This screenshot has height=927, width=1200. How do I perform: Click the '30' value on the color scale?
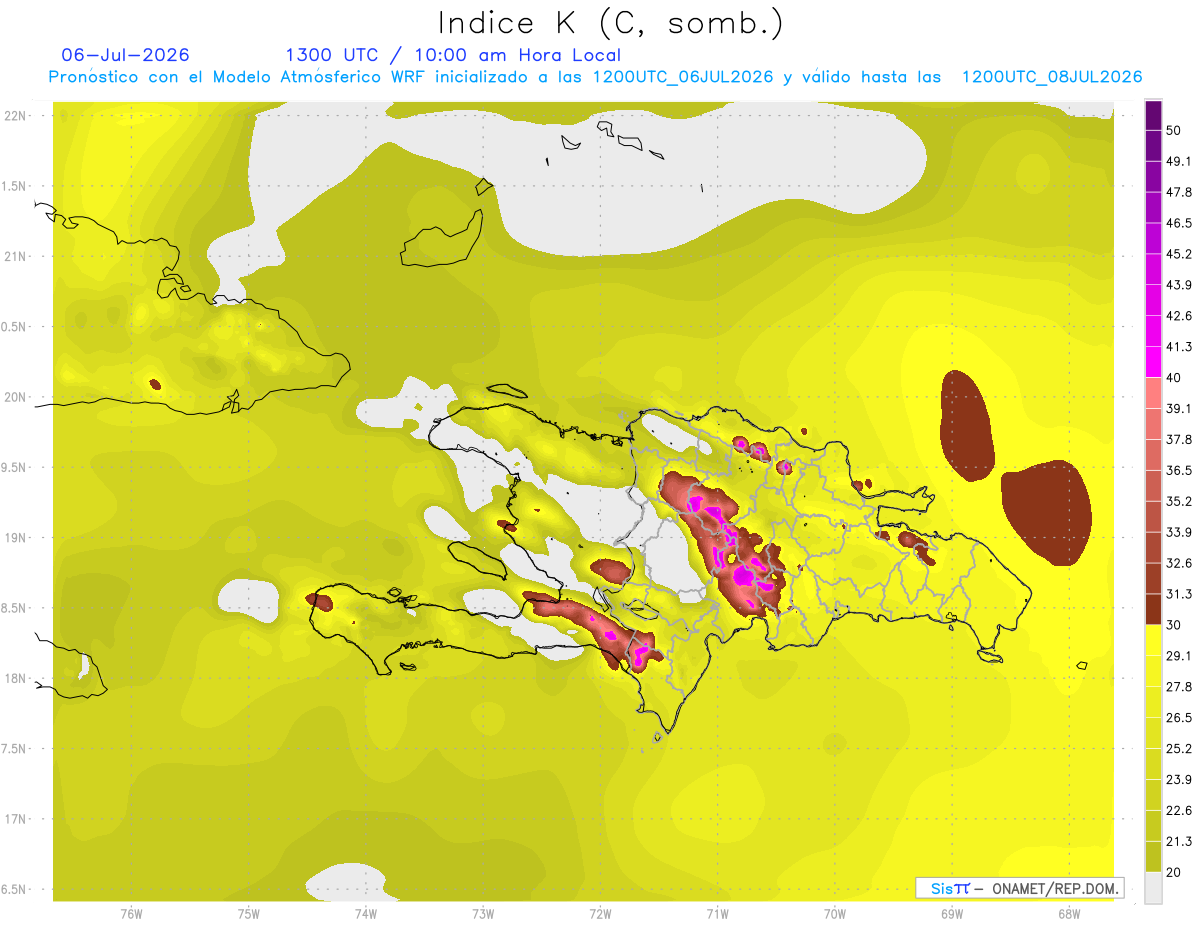tap(1175, 625)
